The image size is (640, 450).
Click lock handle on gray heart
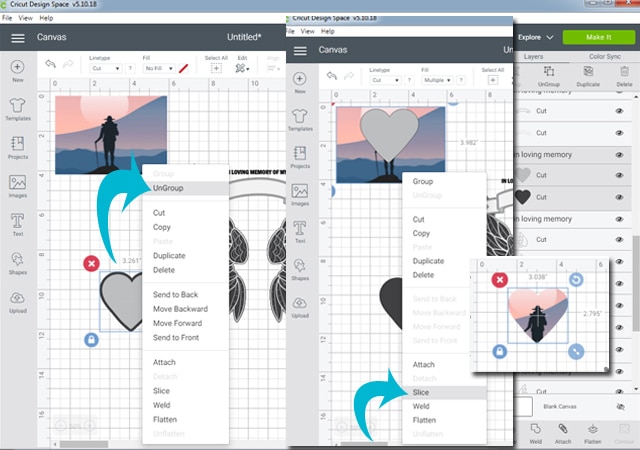(91, 340)
